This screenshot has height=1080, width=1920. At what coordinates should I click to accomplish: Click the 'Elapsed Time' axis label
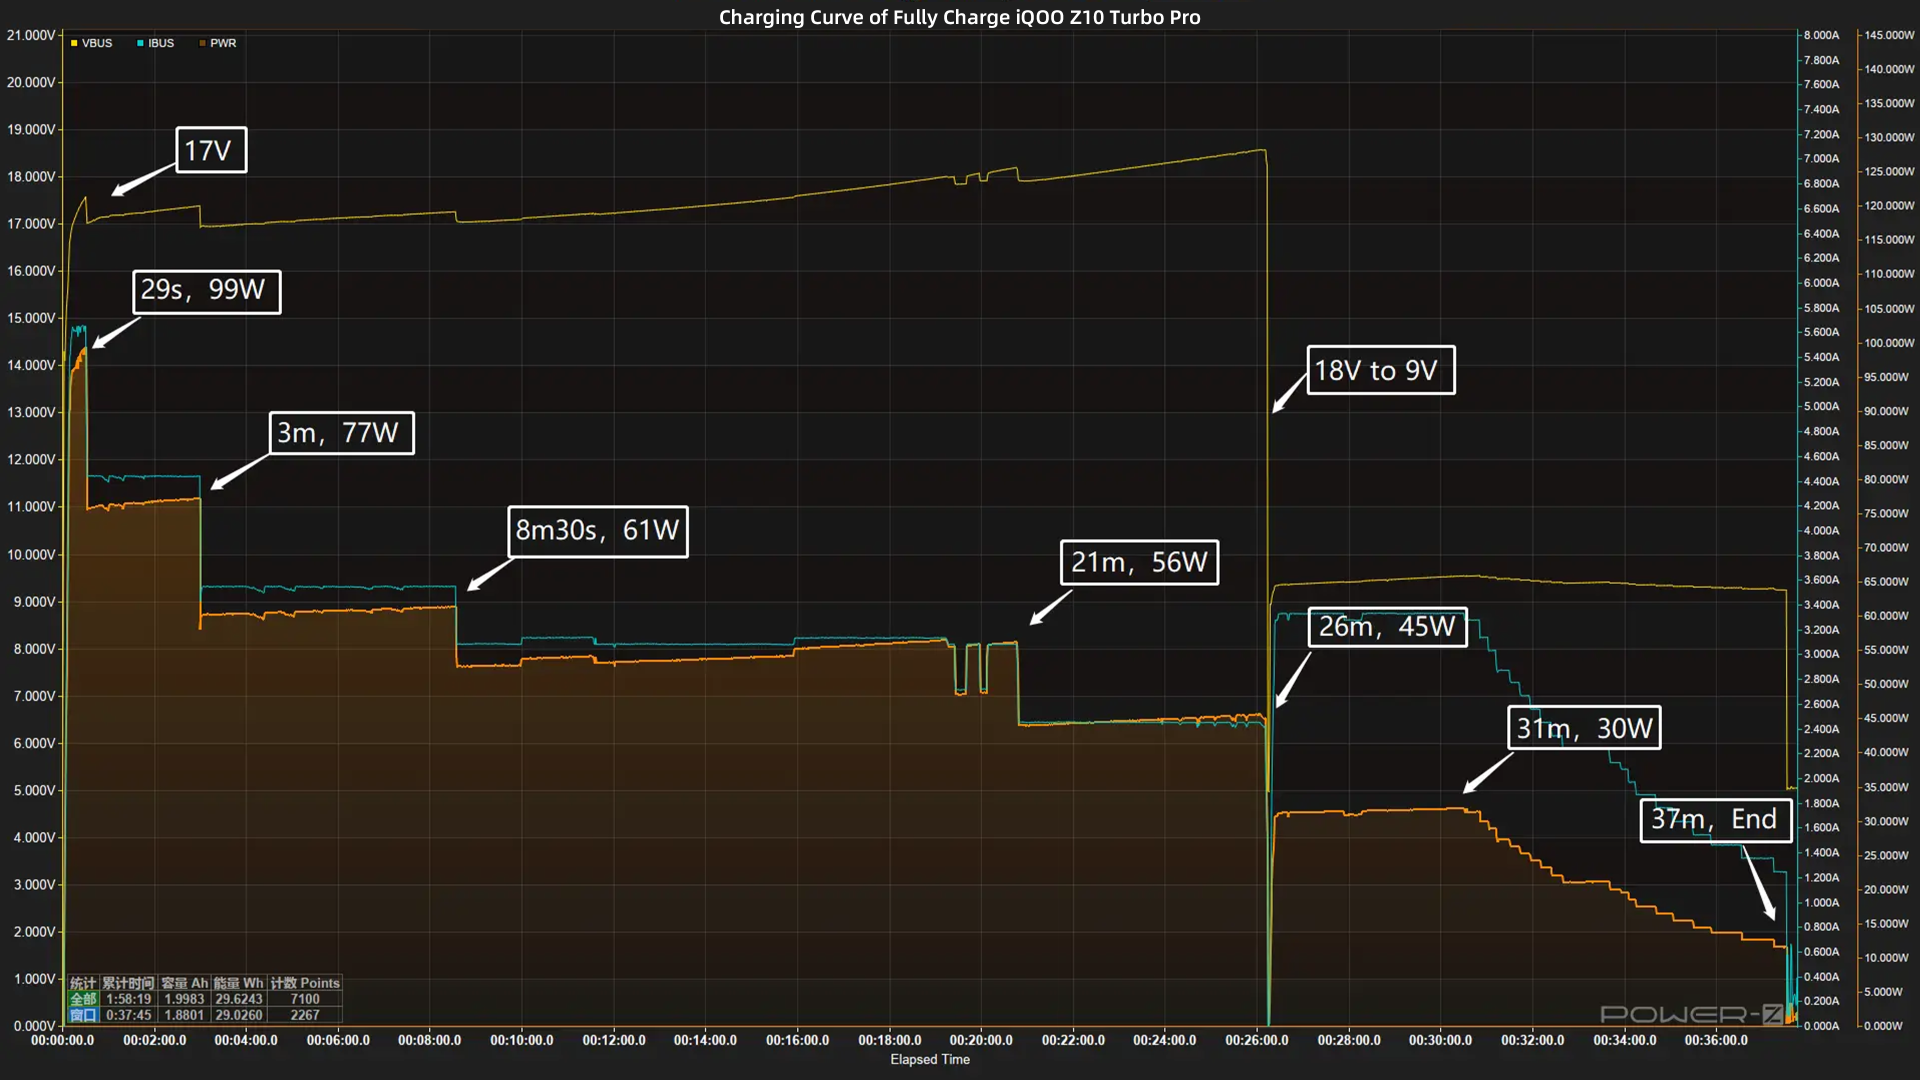(930, 1059)
